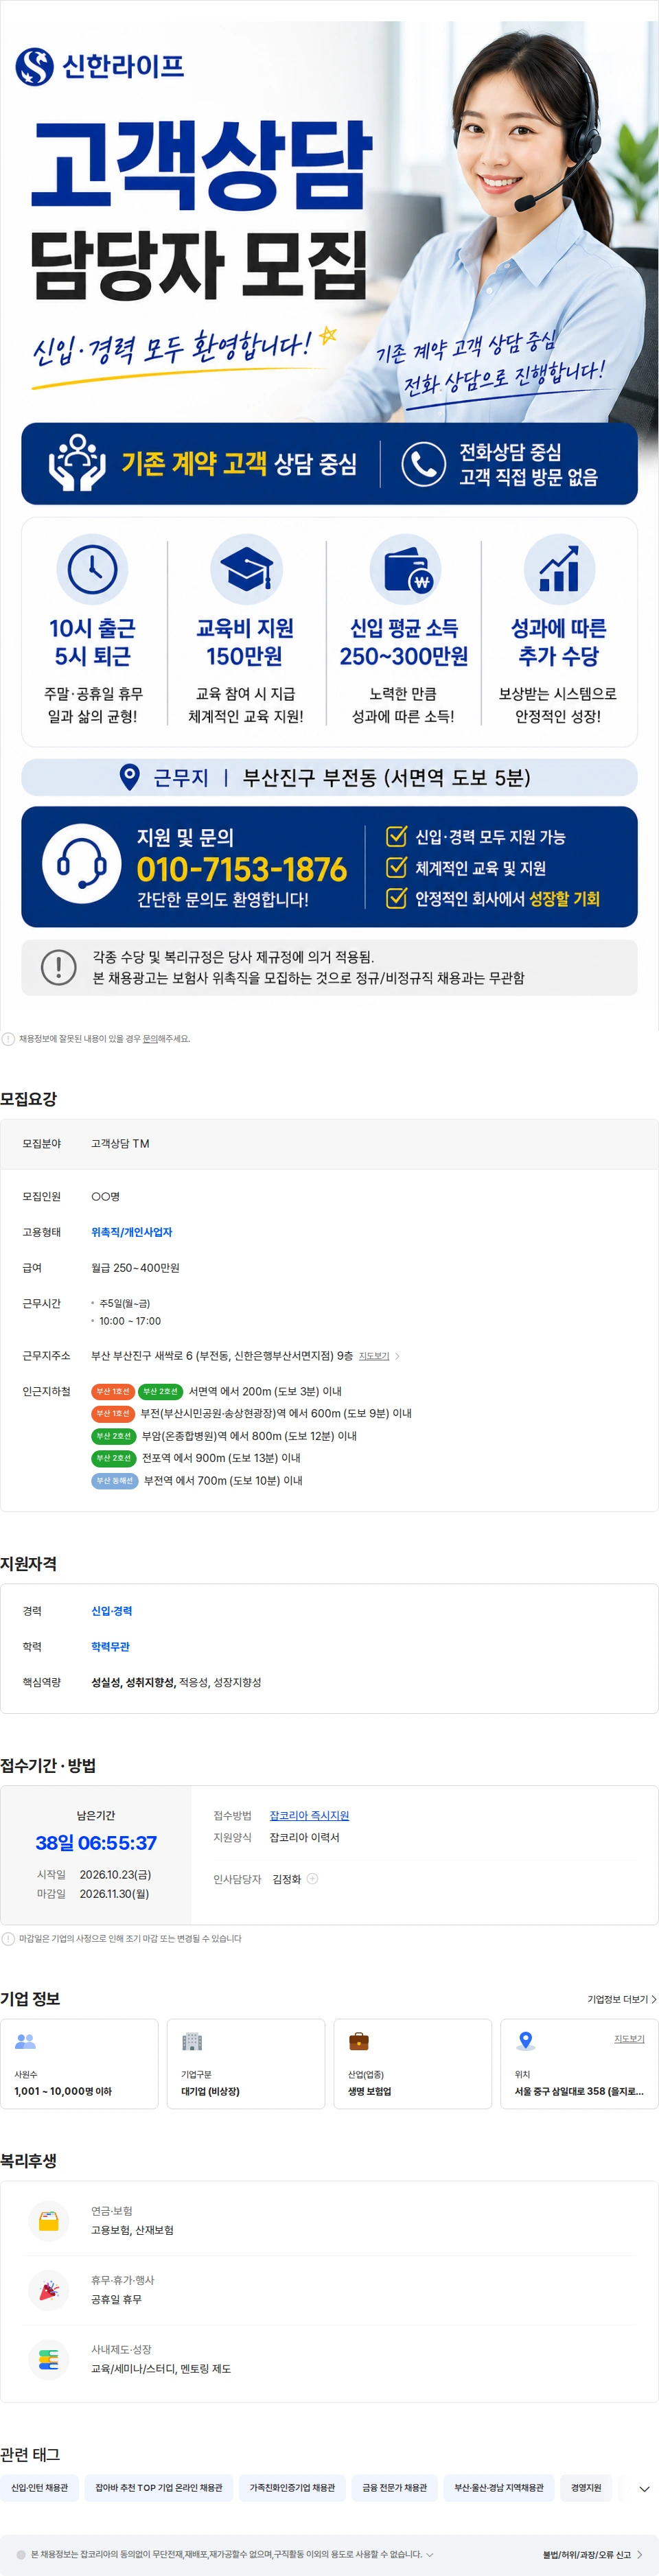Viewport: 659px width, 2576px height.
Task: Apply via 잡코리아 즉시지원 link
Action: [309, 1815]
